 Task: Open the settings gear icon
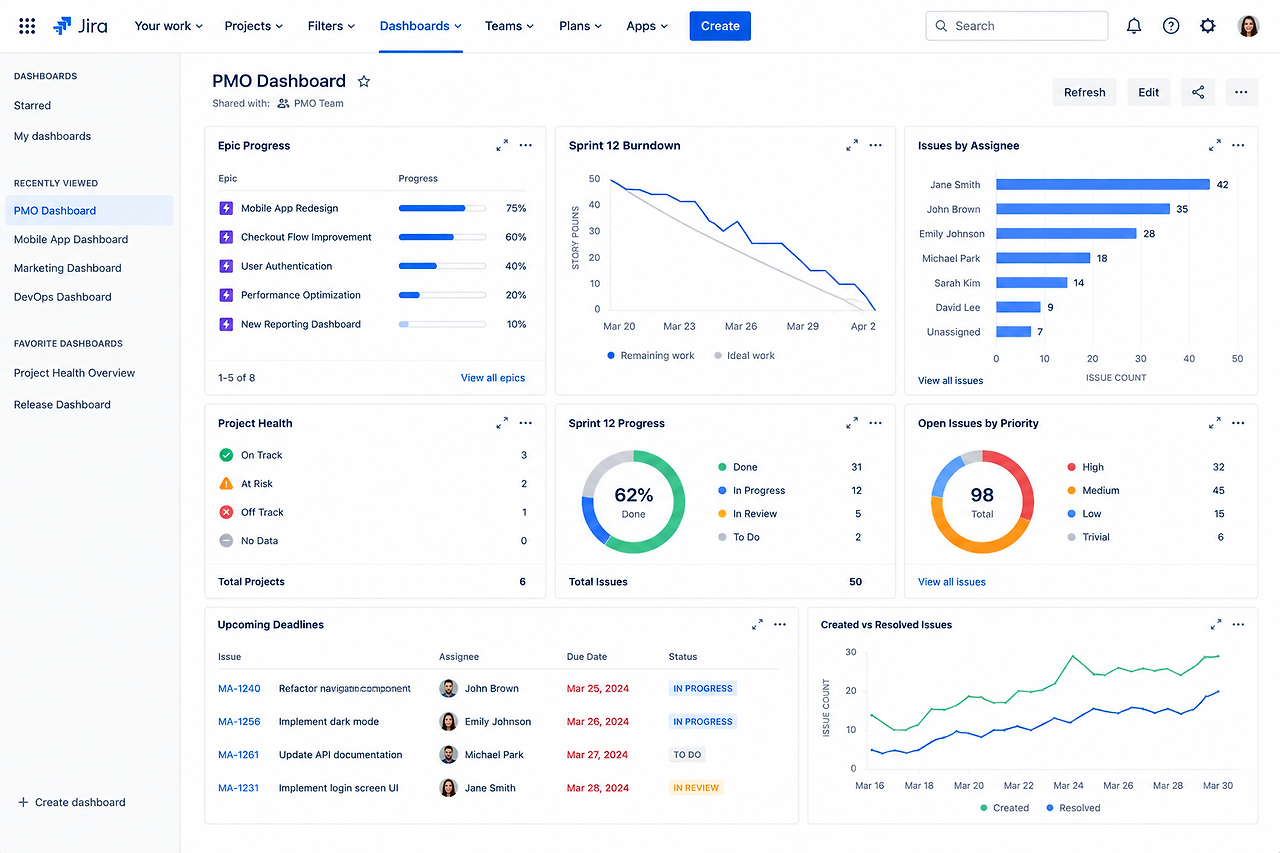click(1208, 26)
